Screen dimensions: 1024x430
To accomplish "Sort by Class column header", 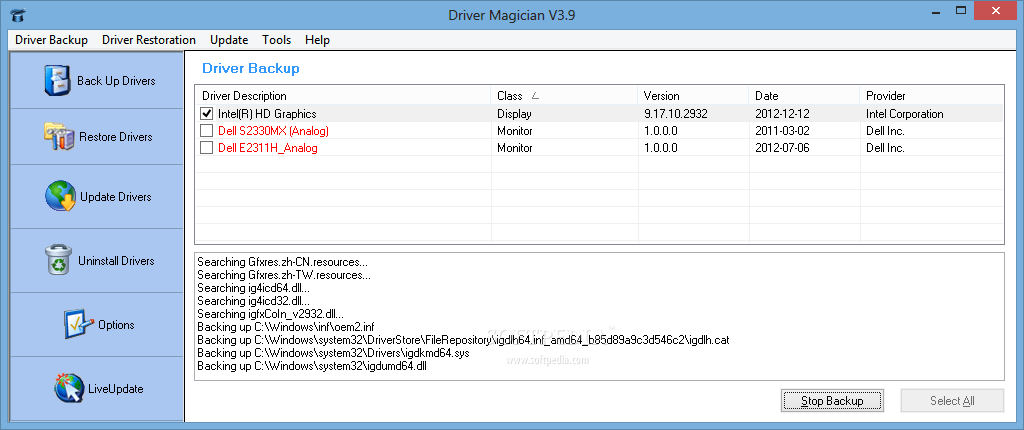I will tap(565, 95).
